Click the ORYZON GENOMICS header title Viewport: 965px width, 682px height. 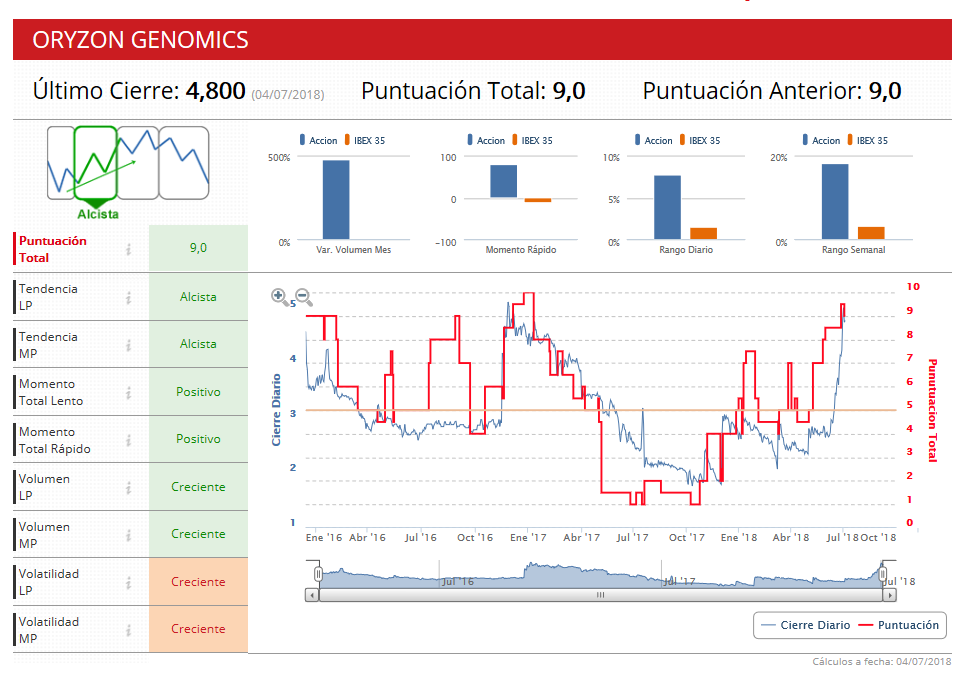point(140,40)
